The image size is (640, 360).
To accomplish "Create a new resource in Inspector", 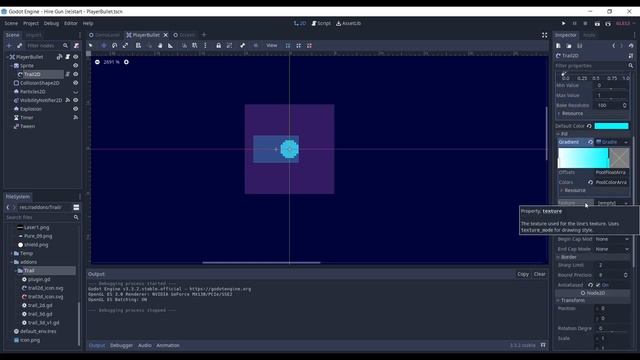I will pos(558,46).
